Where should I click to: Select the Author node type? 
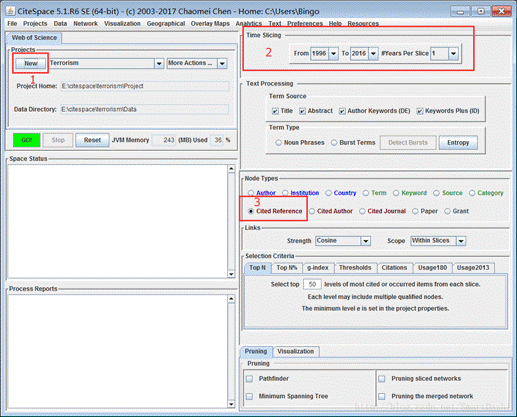[251, 193]
